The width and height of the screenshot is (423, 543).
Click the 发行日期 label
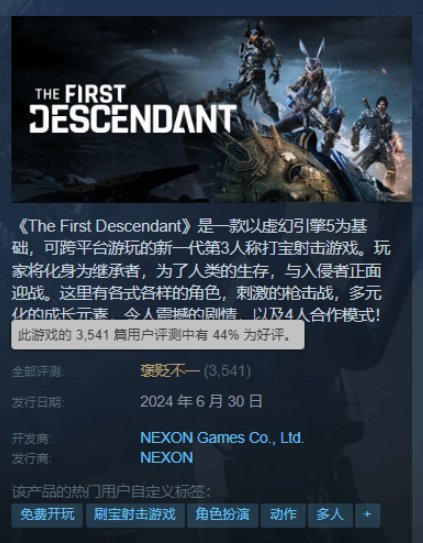coord(37,402)
